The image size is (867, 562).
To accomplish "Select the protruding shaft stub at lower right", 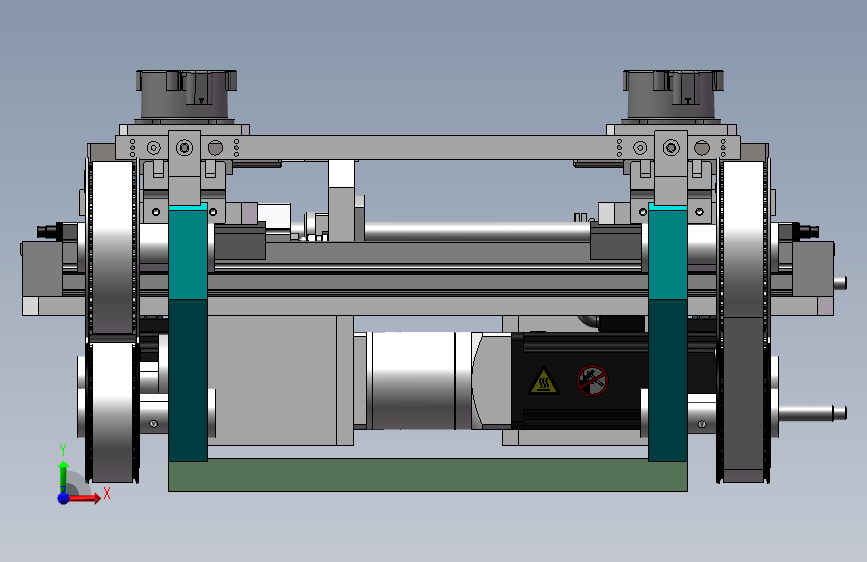I will coord(812,413).
